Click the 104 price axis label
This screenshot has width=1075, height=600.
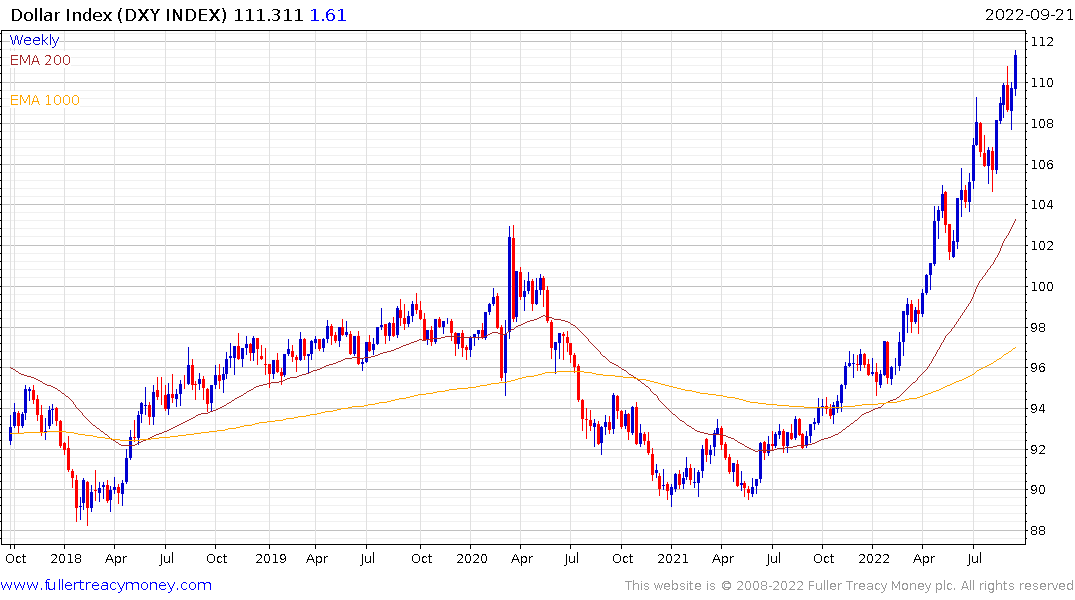point(1042,204)
